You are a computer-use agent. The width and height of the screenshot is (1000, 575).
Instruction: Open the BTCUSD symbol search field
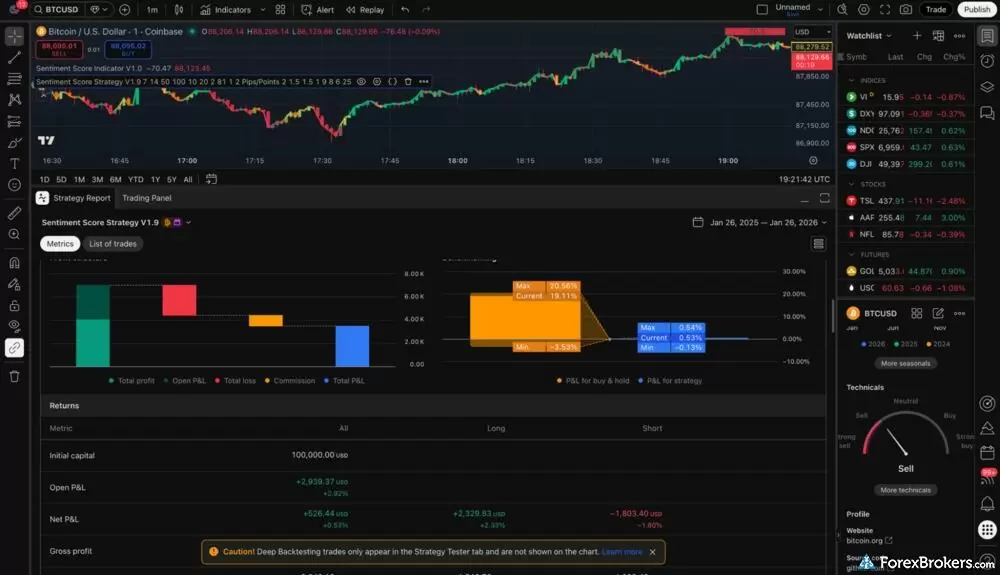pyautogui.click(x=57, y=10)
